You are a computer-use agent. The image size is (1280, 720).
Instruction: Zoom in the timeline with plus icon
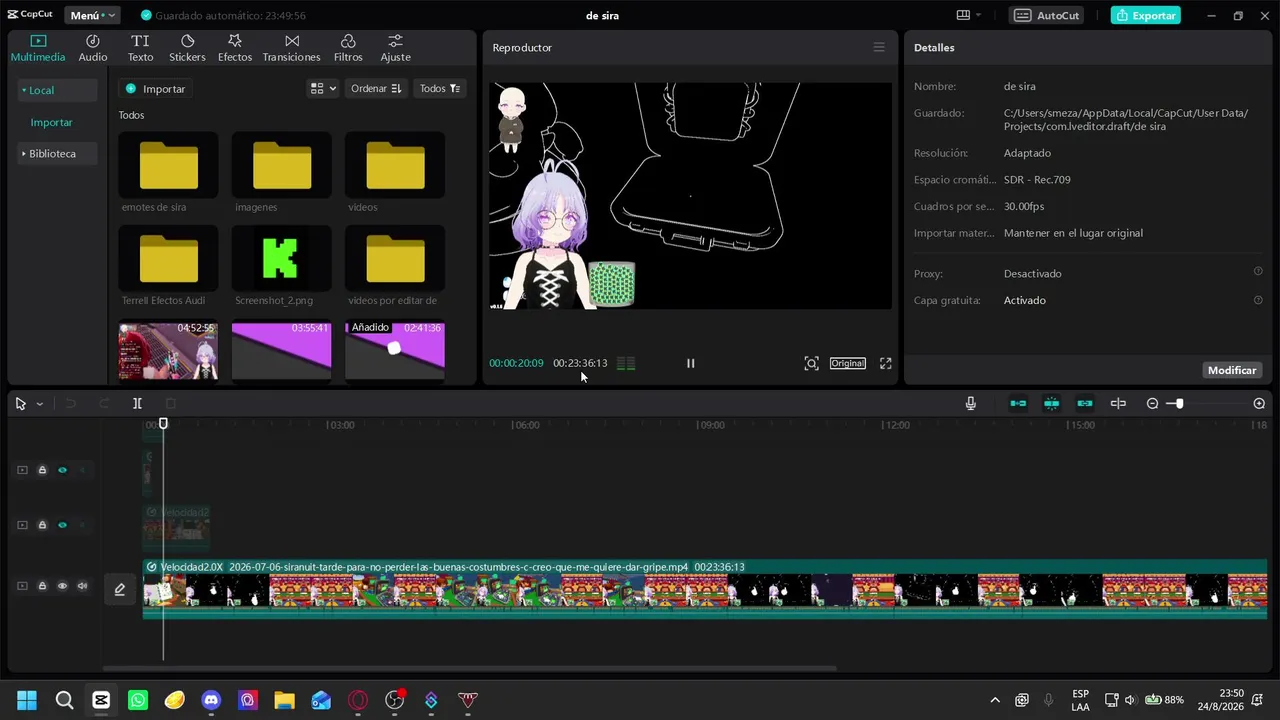pos(1259,403)
